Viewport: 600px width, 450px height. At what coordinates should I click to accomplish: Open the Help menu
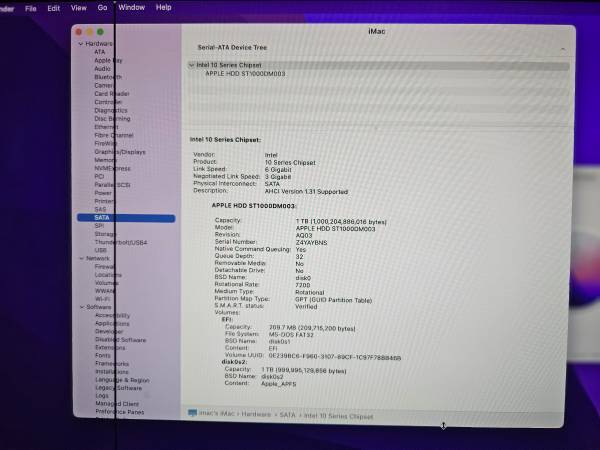coord(164,7)
